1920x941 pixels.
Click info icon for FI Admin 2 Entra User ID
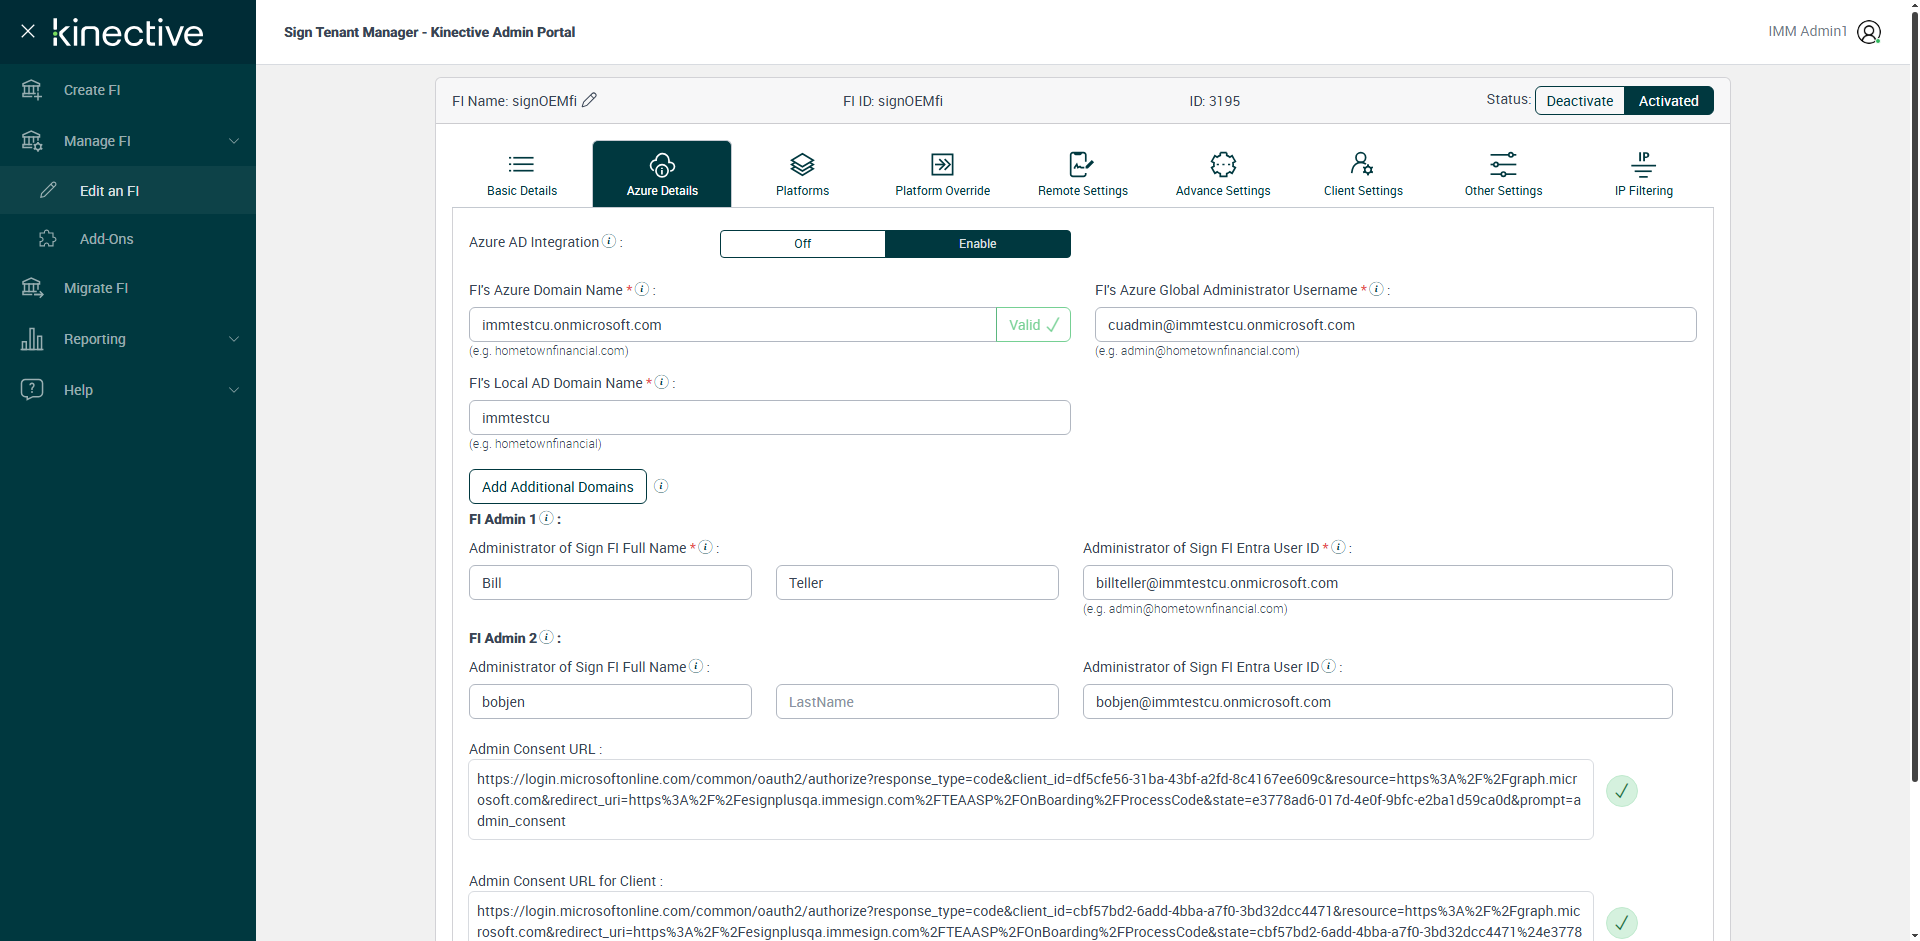tap(1329, 666)
